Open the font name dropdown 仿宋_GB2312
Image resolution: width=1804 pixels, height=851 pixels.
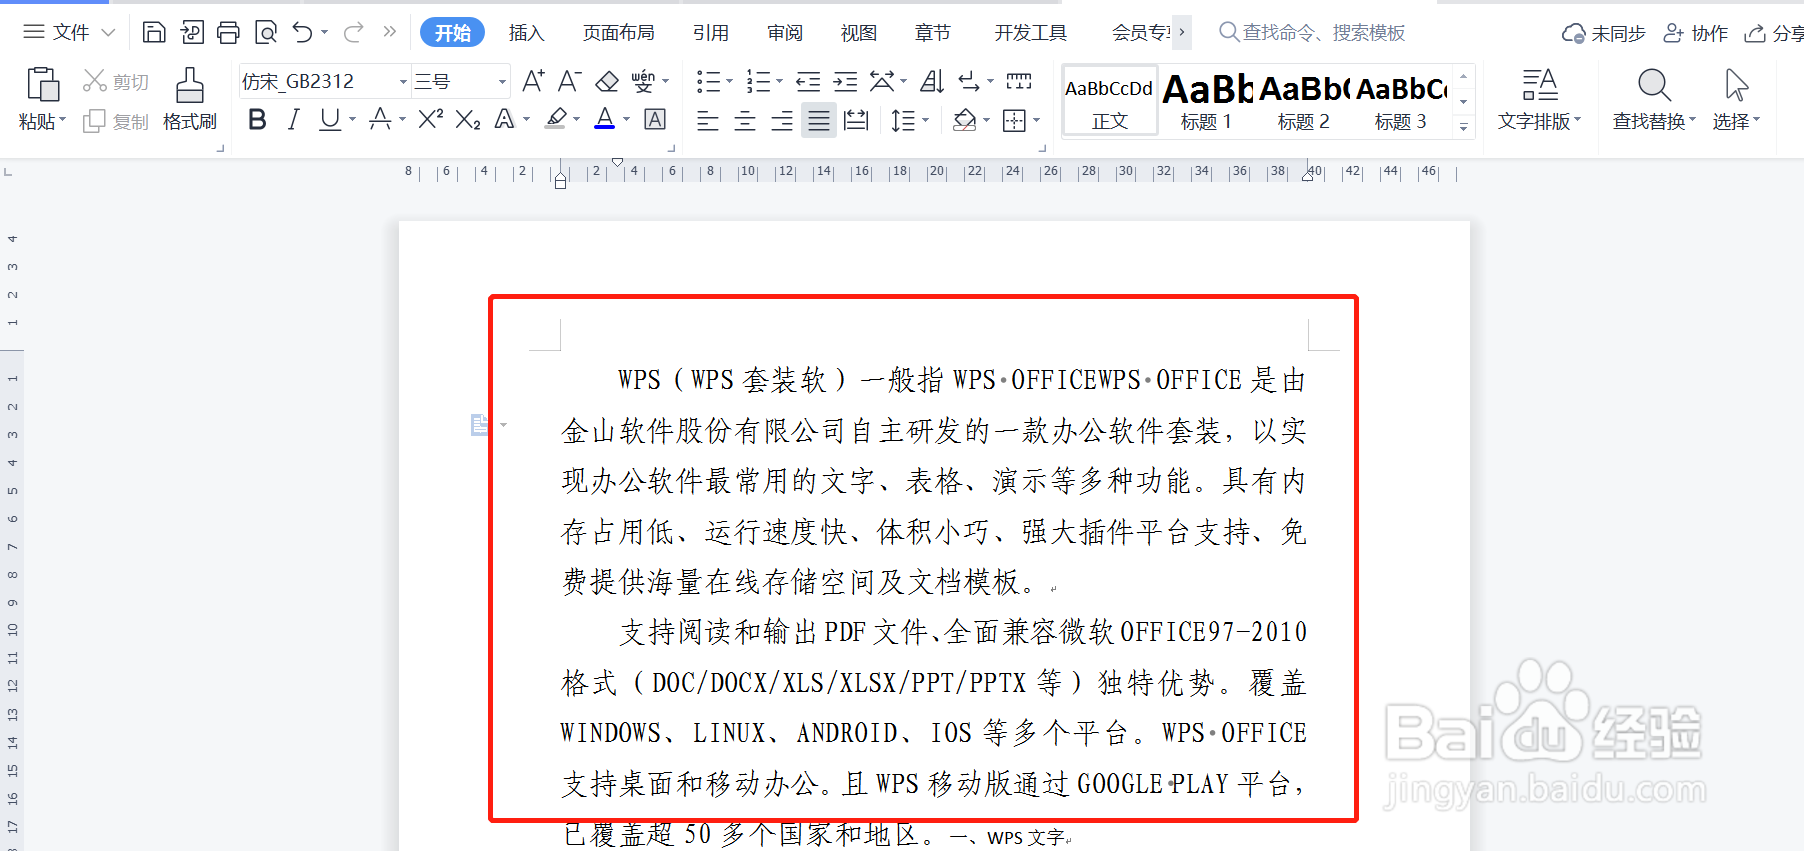[x=404, y=82]
